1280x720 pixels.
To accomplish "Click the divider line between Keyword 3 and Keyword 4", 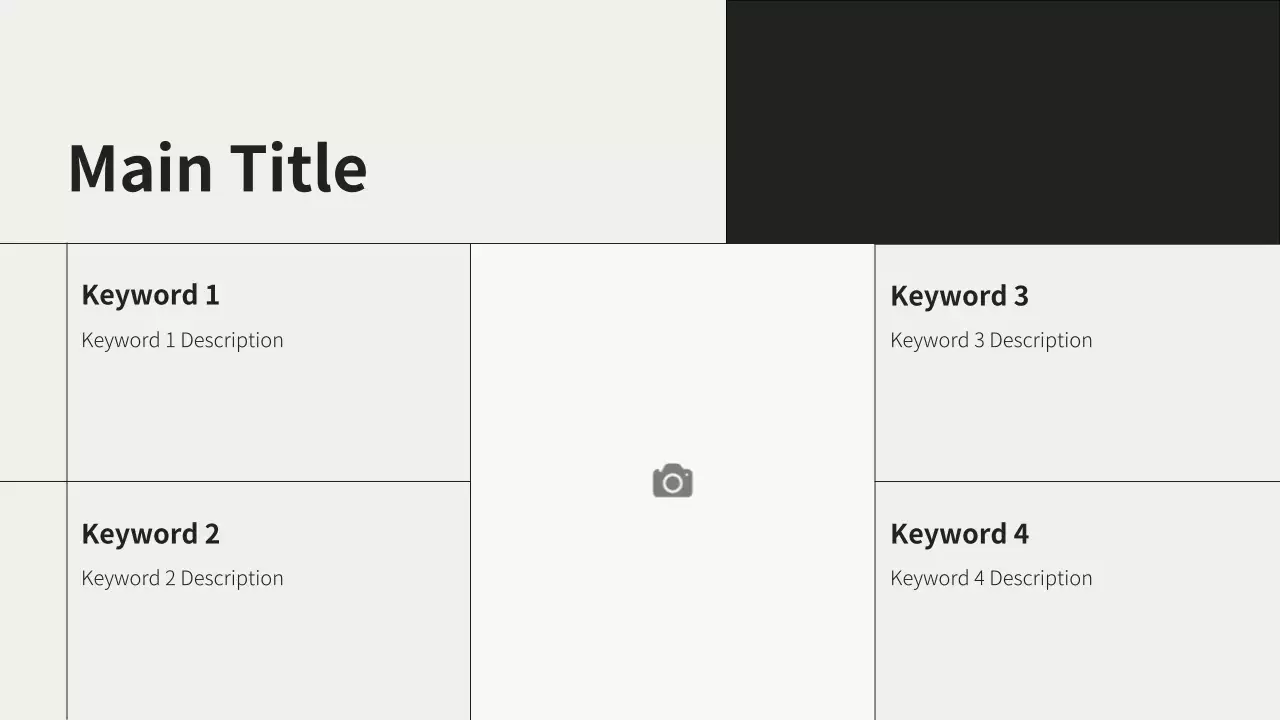I will (1076, 481).
